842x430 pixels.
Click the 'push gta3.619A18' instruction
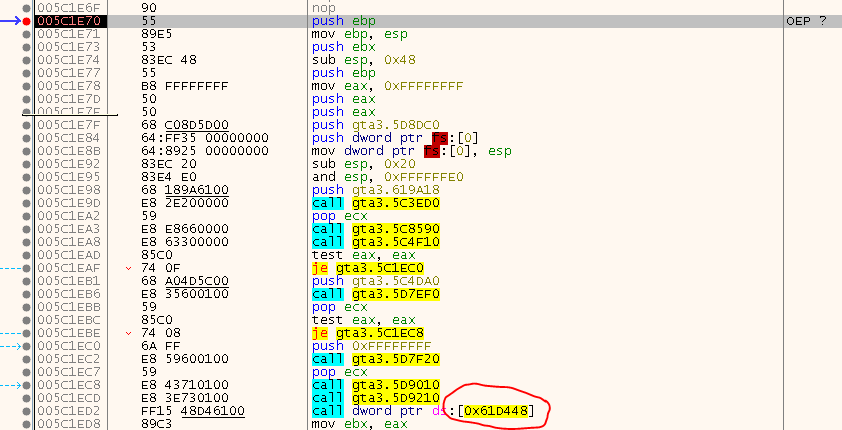click(376, 190)
